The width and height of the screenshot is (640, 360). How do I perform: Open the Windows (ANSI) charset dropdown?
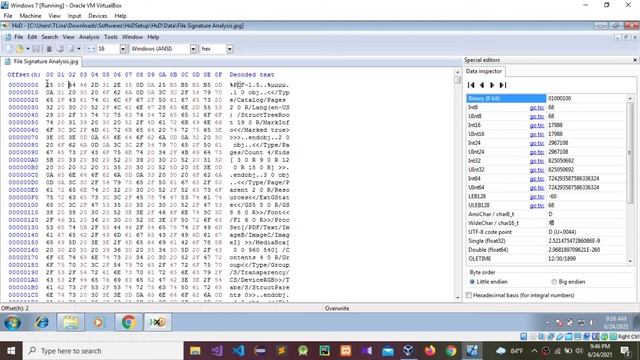(193, 49)
